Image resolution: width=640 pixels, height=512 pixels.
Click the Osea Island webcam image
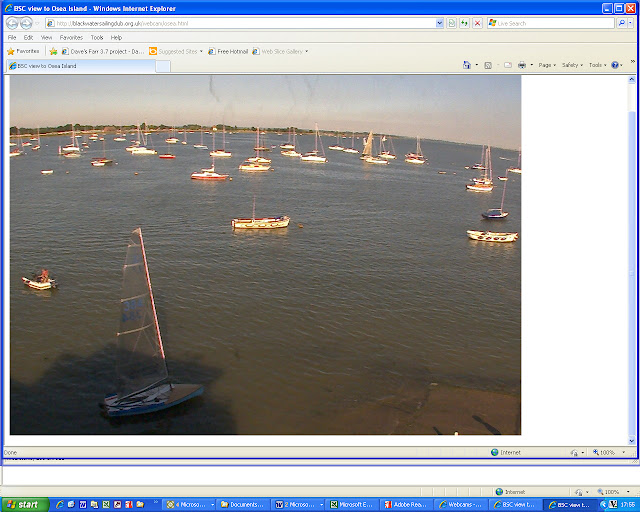[x=265, y=255]
